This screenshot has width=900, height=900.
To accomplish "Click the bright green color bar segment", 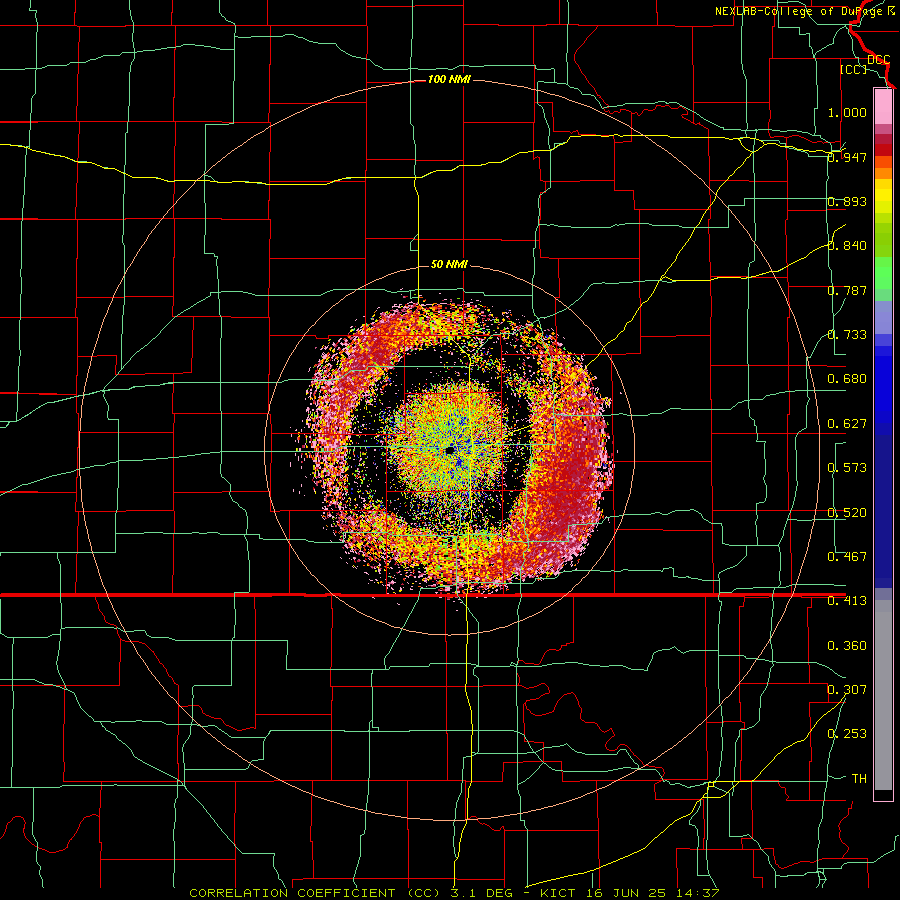I will (x=883, y=273).
